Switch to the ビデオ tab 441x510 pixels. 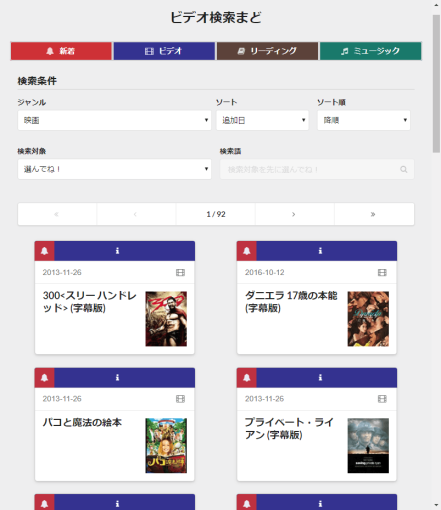pos(164,51)
